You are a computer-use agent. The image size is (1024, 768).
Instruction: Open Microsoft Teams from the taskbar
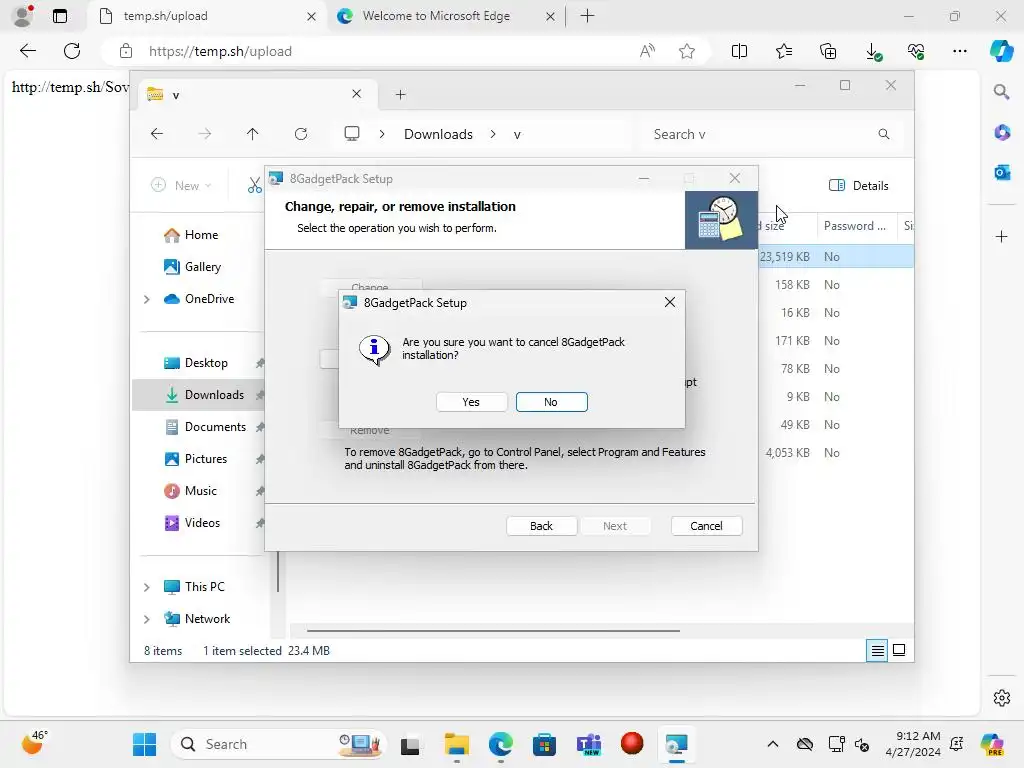(x=588, y=744)
